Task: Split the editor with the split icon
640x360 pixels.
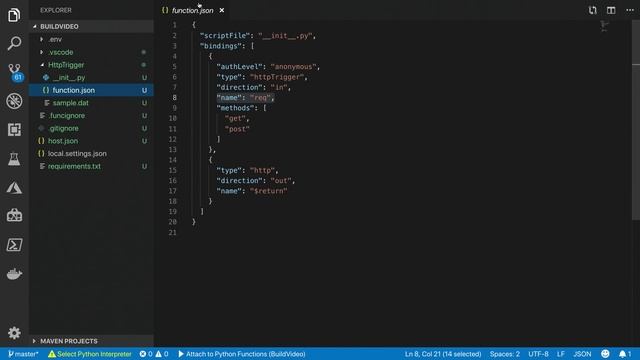Action: (611, 10)
